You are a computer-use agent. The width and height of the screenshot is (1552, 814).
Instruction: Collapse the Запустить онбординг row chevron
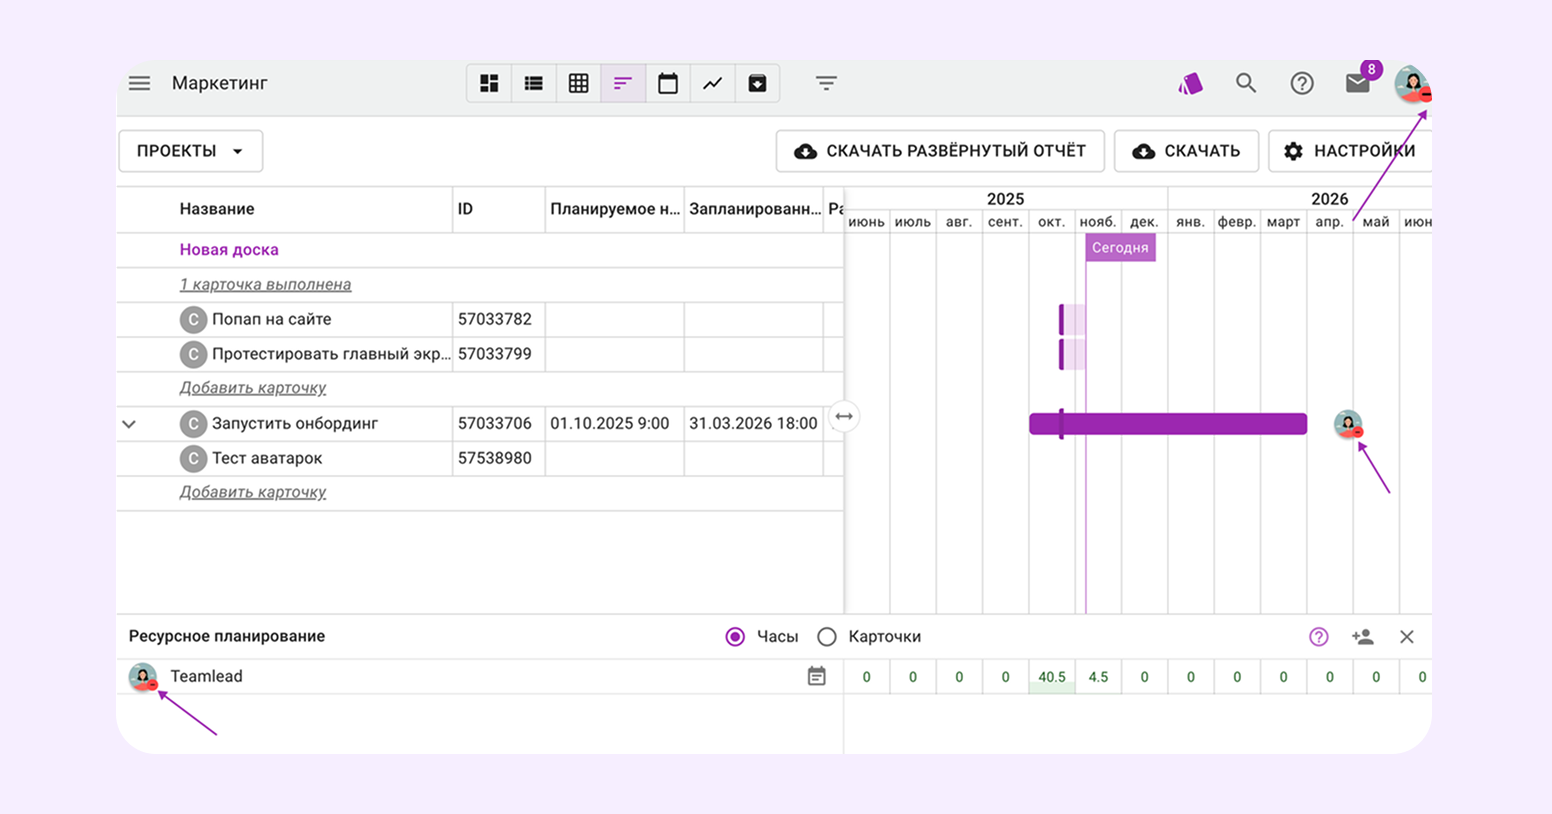pos(129,424)
